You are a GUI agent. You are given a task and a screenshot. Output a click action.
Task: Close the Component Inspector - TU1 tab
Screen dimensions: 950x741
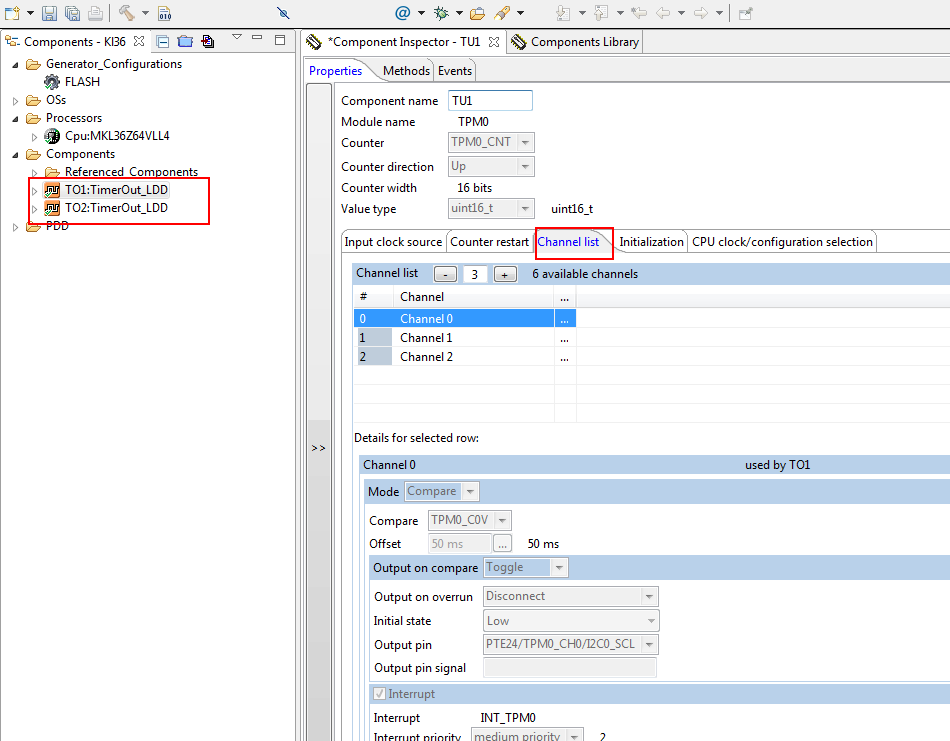[494, 42]
